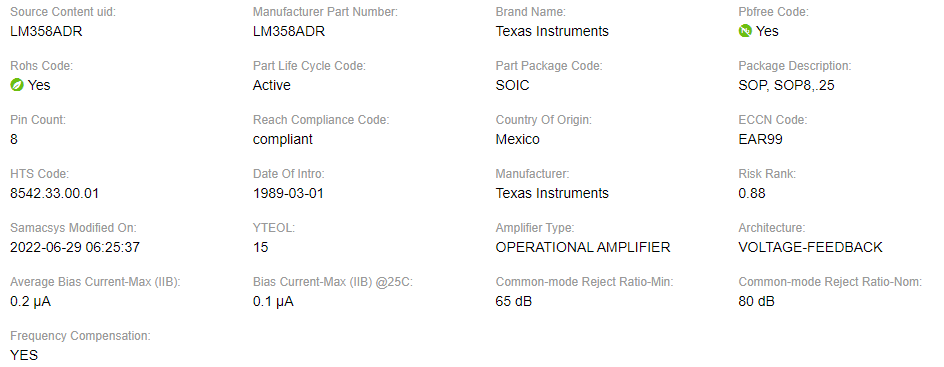944x367 pixels.
Task: Click the Texas Instruments brand name value
Action: [552, 31]
